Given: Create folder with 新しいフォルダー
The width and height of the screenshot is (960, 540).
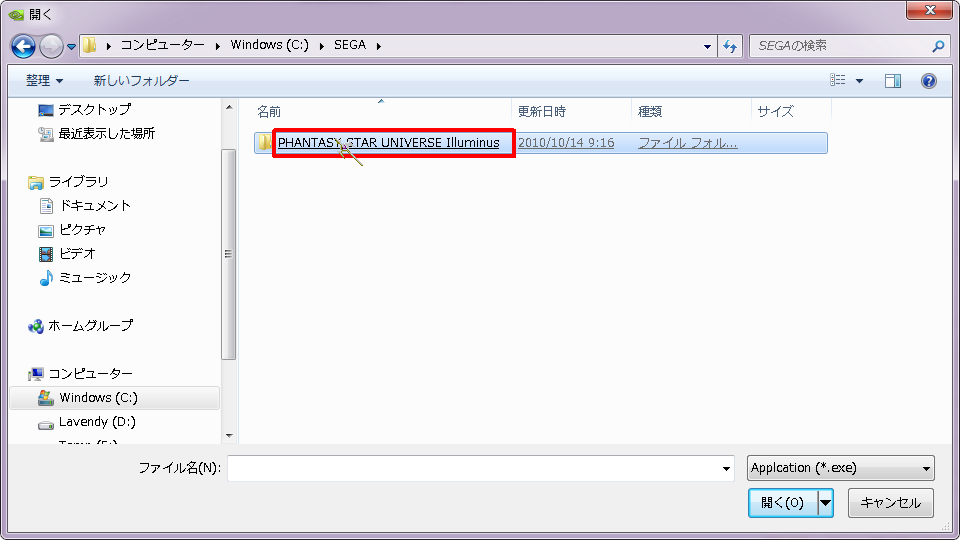Looking at the screenshot, I should 141,80.
